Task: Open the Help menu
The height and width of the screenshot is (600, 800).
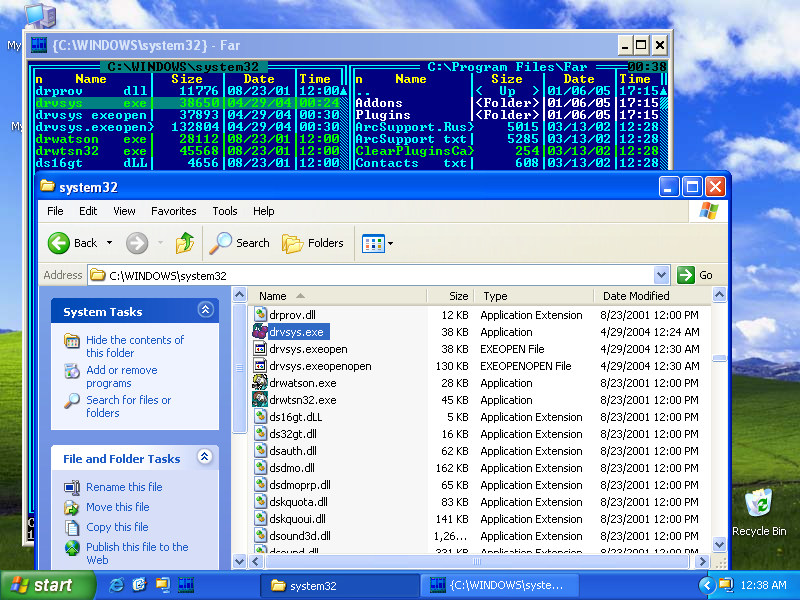Action: point(263,211)
